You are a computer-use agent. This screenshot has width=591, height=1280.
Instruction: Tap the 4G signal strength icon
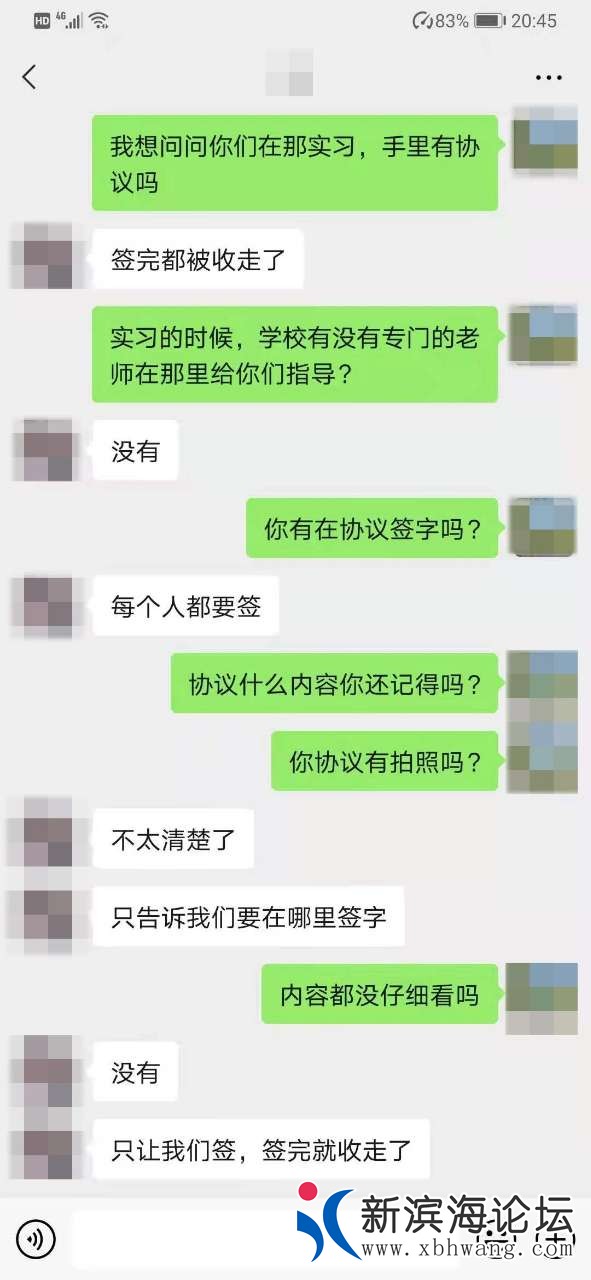pos(69,20)
